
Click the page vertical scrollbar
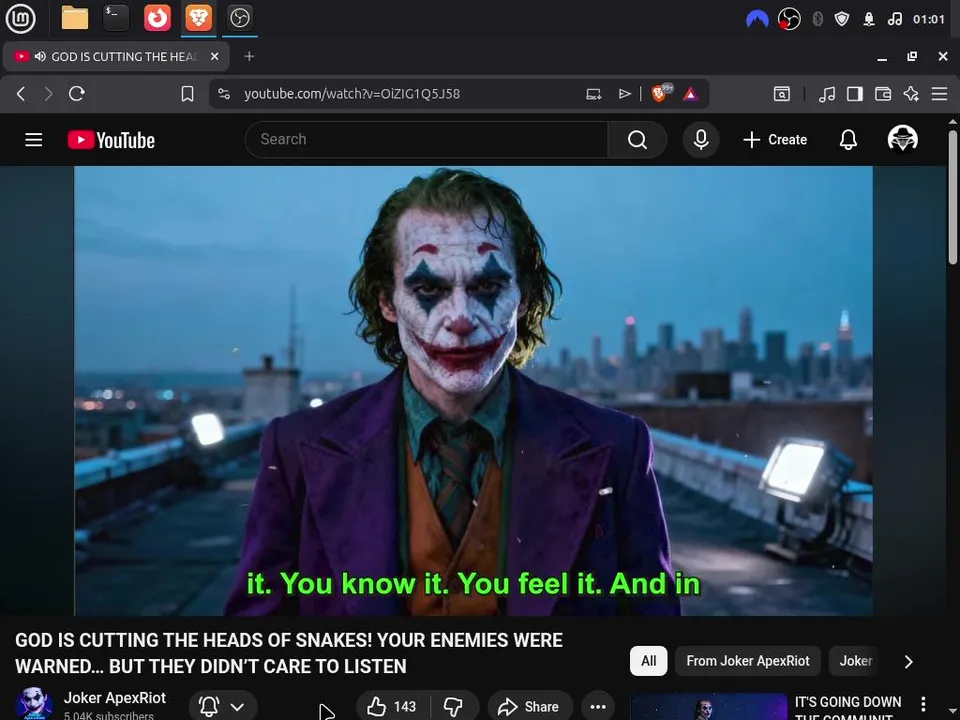pos(953,196)
